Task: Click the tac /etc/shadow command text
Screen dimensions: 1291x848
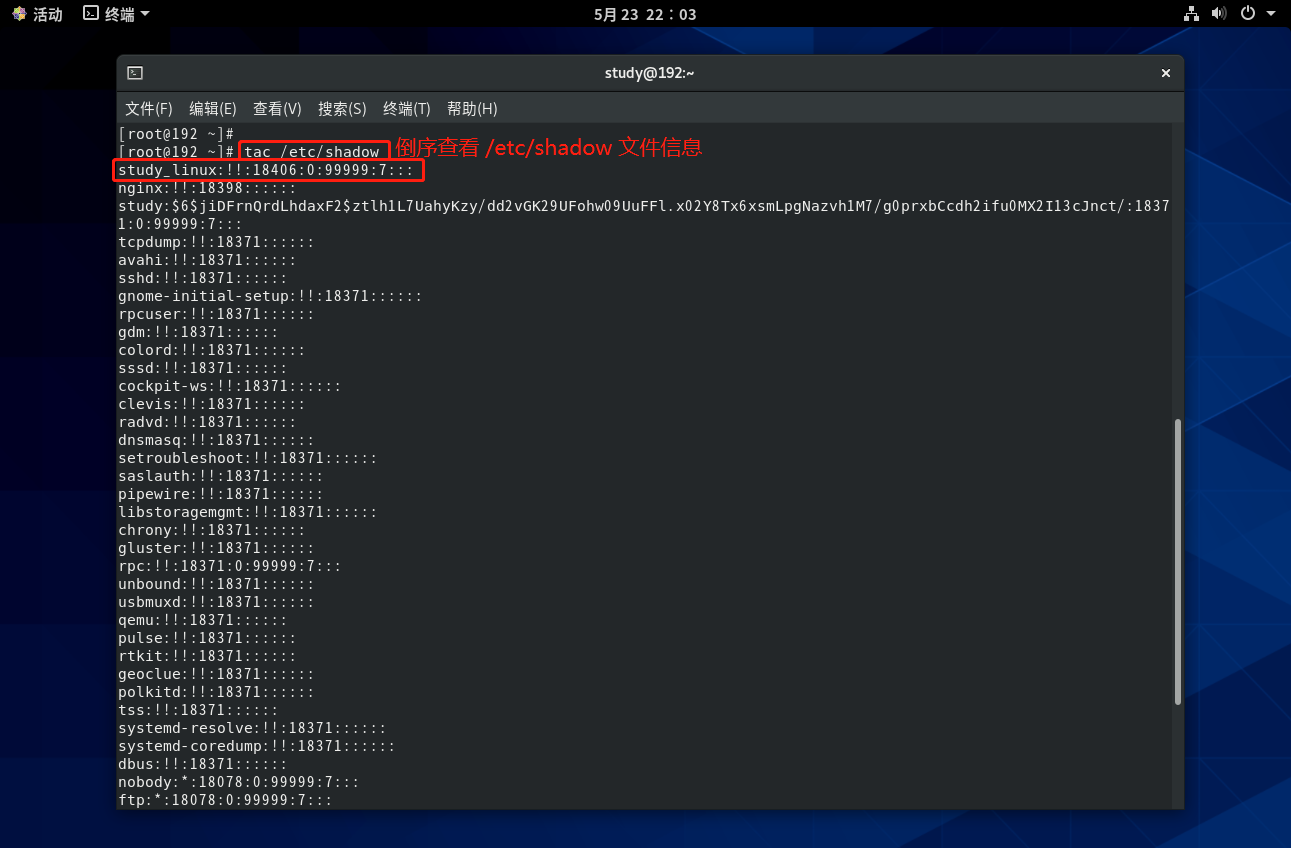Action: [312, 152]
